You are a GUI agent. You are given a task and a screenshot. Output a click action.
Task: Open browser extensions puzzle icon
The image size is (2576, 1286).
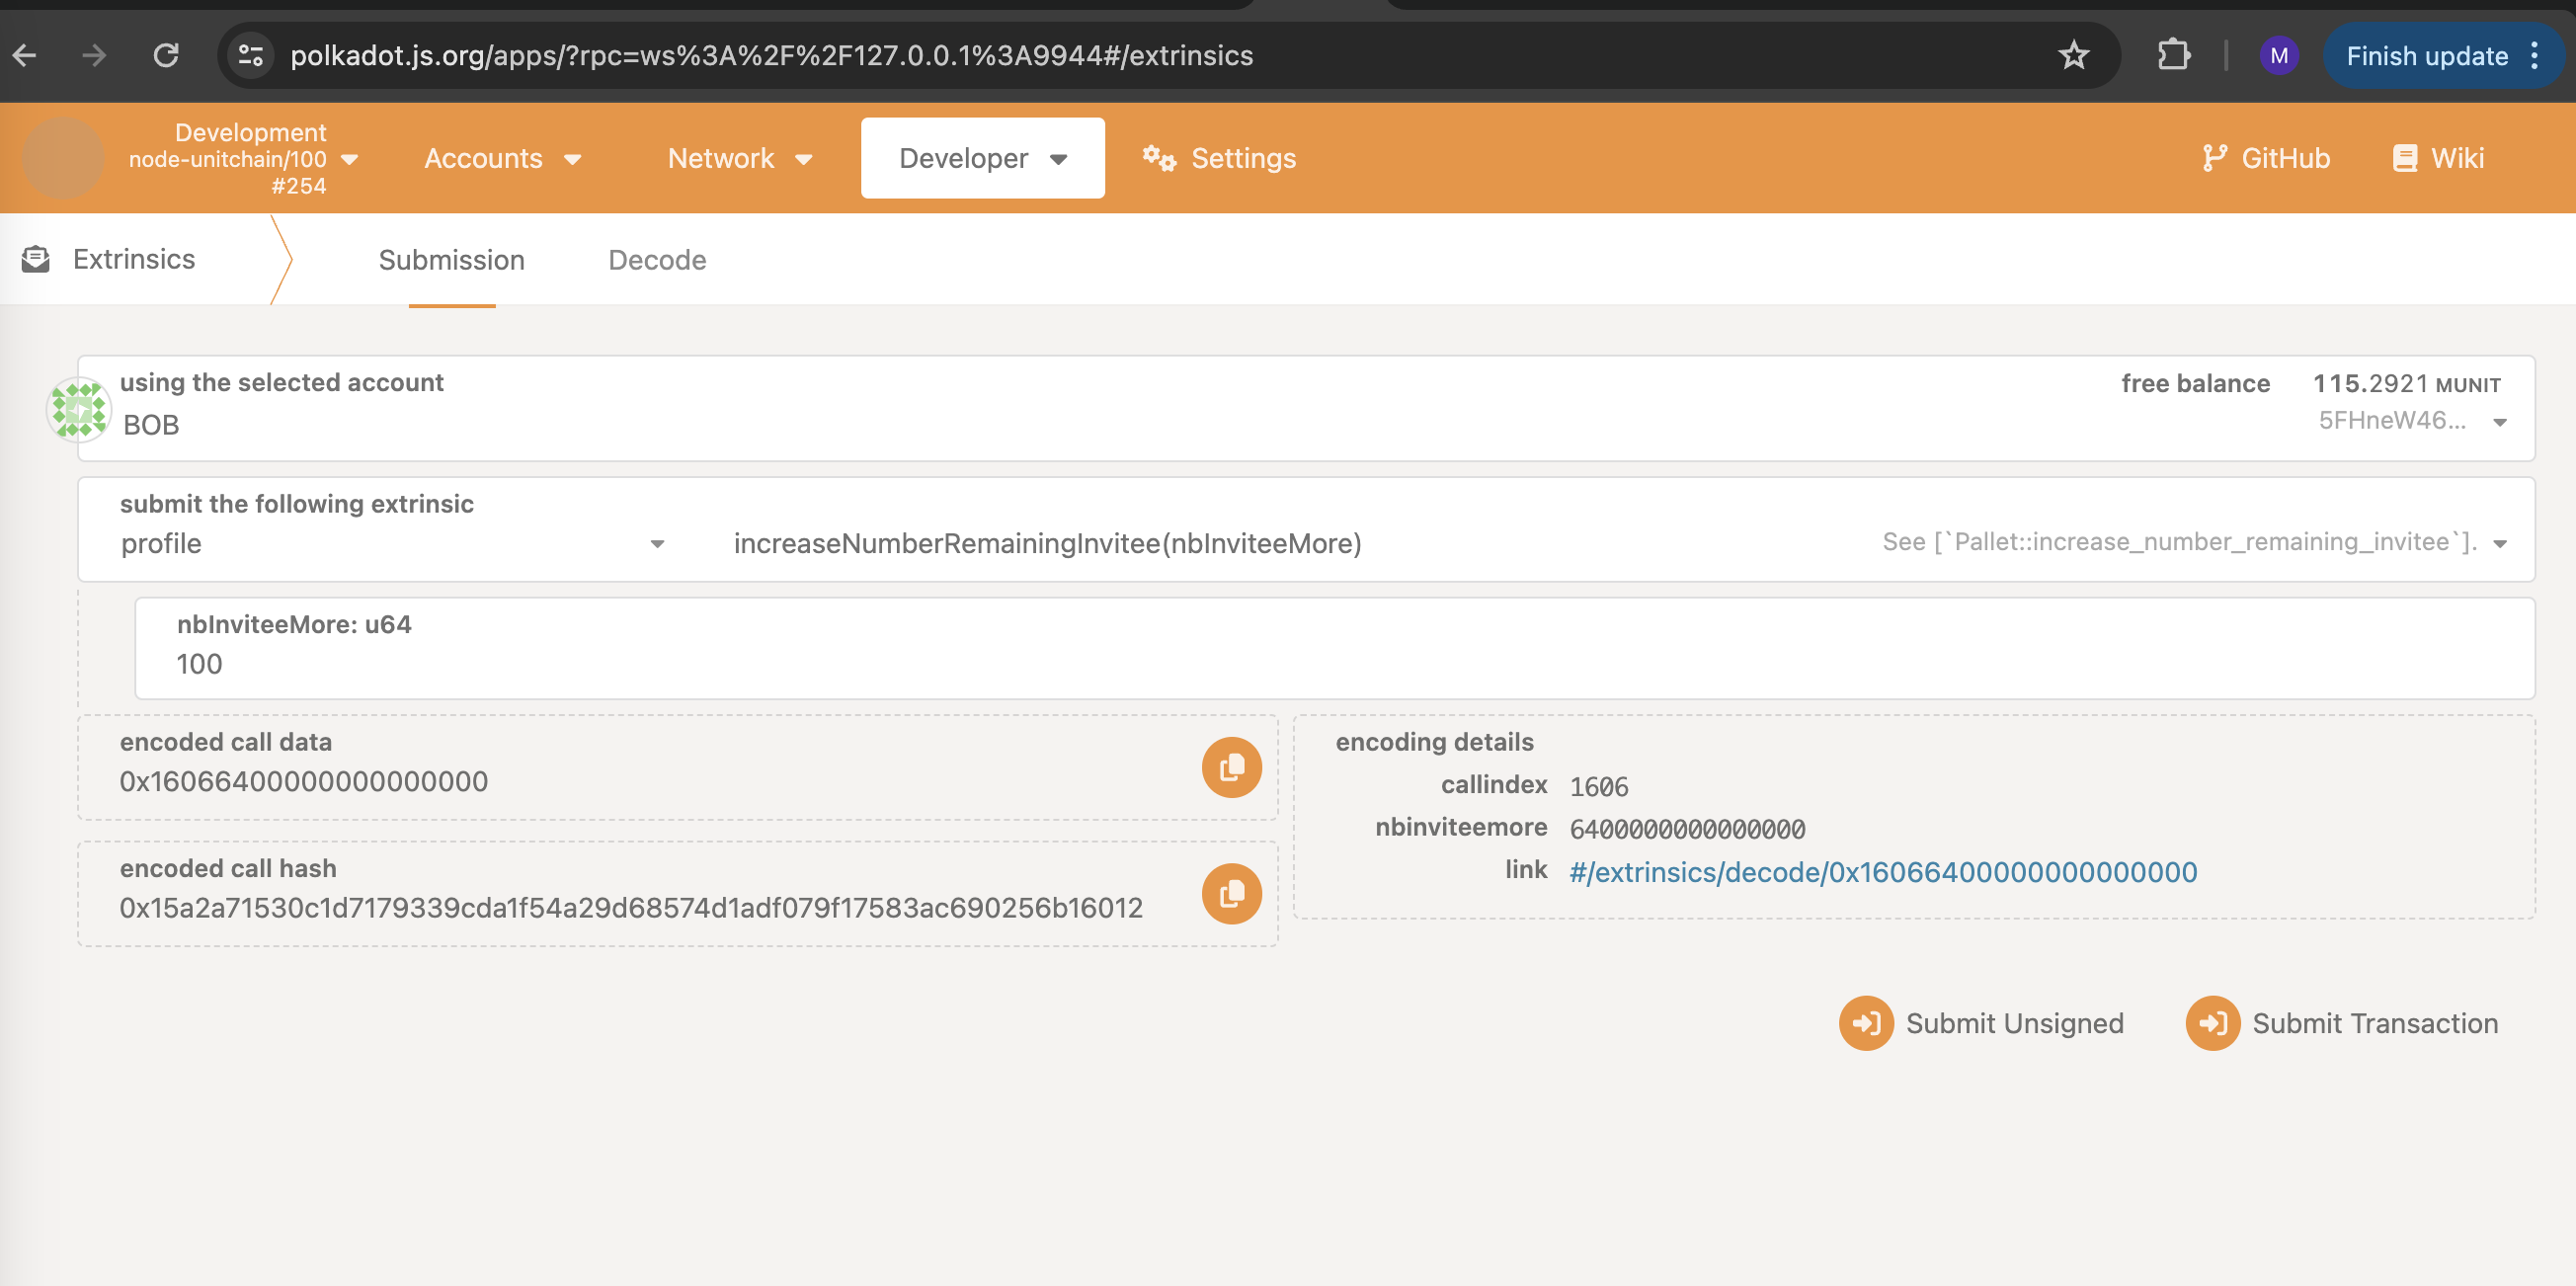pos(2173,55)
